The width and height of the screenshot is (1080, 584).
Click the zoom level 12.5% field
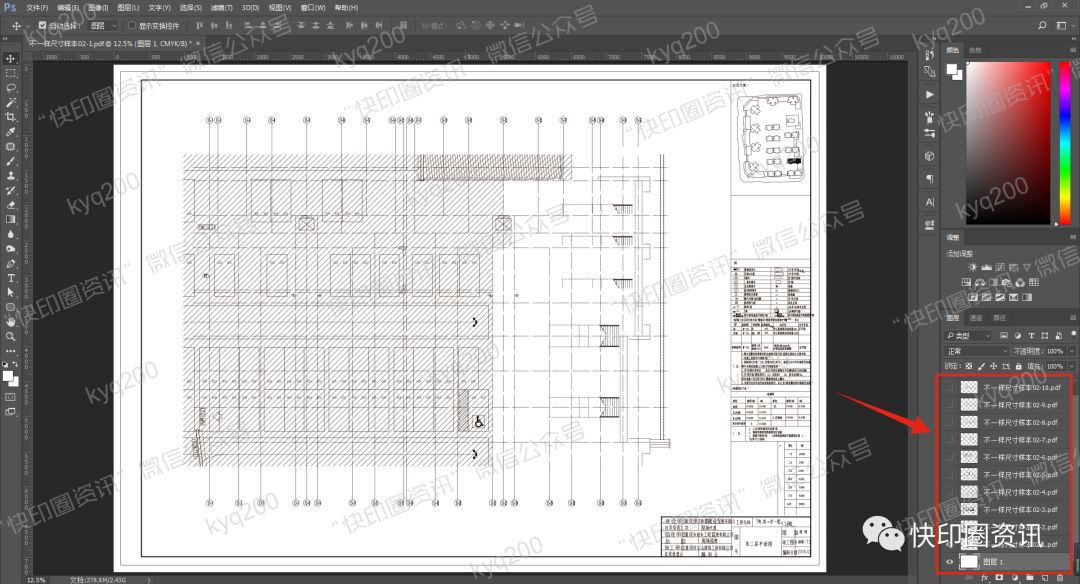tap(36, 581)
